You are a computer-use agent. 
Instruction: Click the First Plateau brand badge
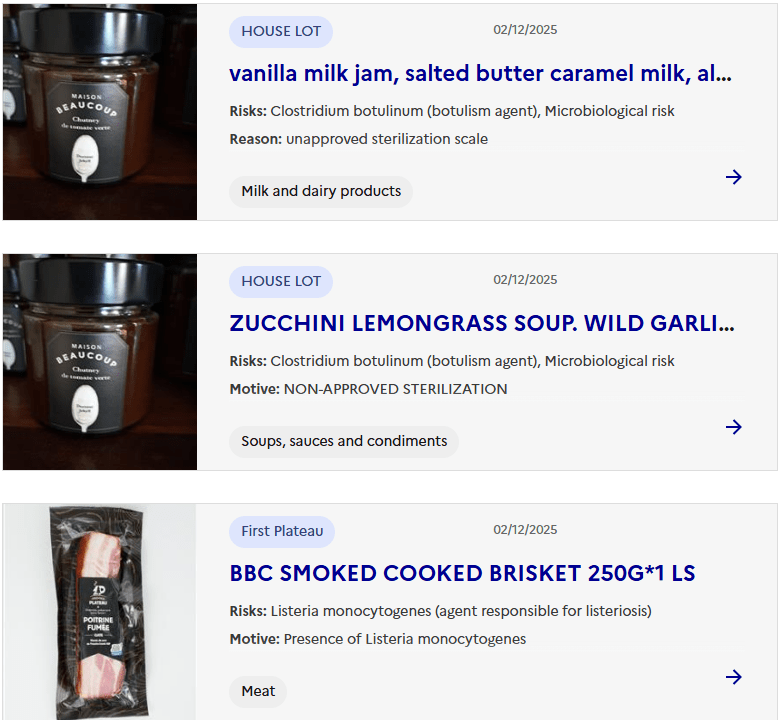coord(282,531)
